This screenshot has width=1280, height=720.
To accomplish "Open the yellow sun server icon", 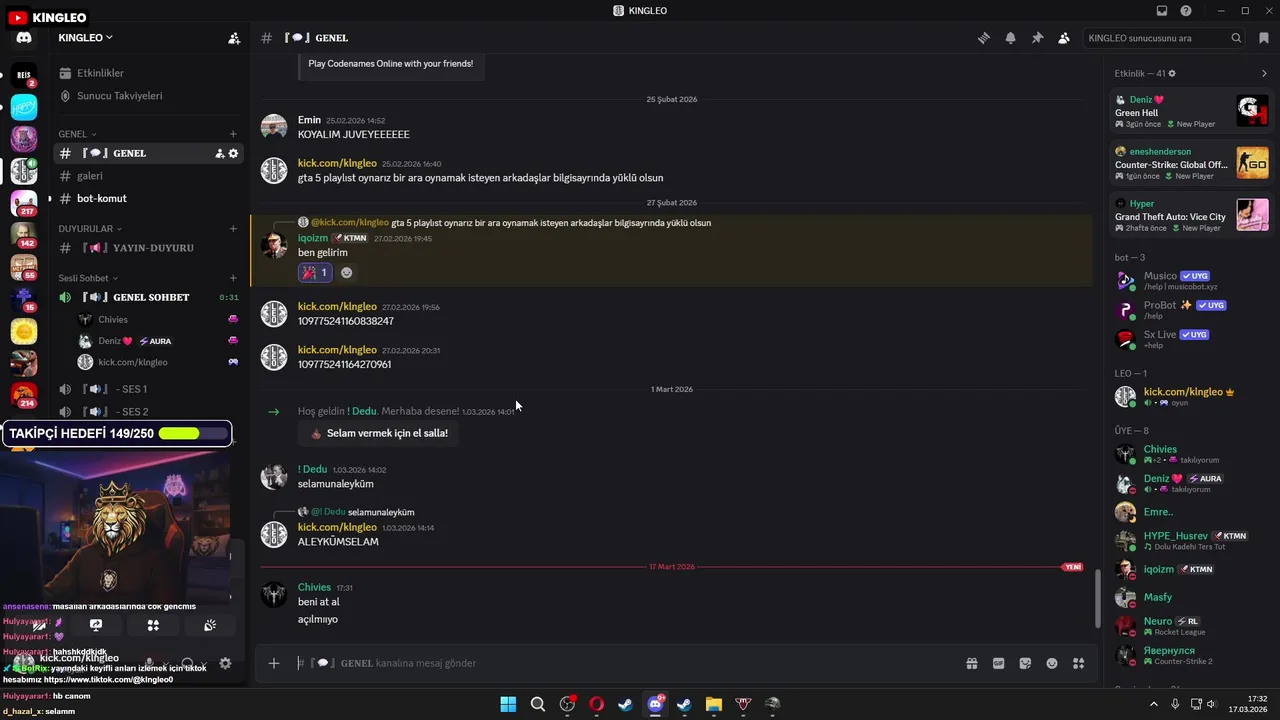I will [24, 331].
